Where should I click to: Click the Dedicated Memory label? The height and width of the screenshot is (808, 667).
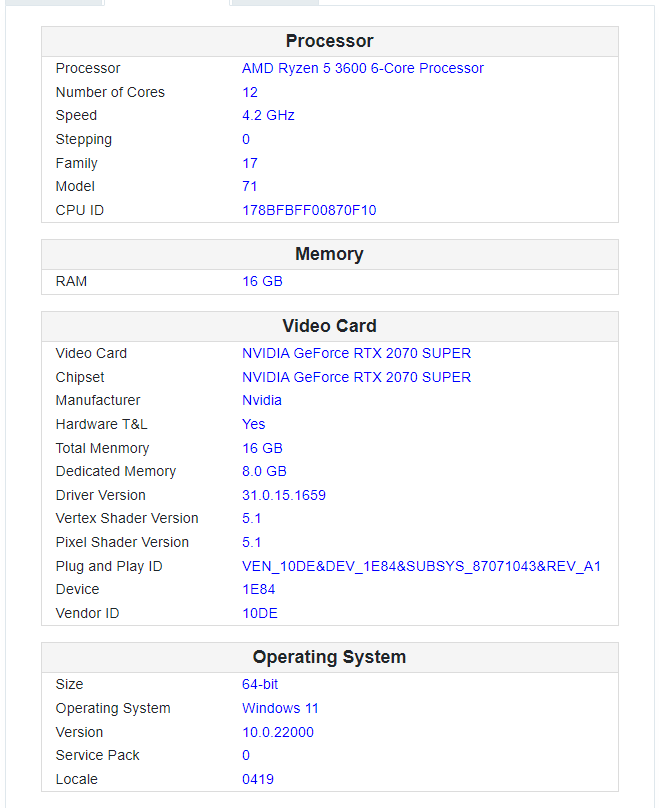[x=116, y=472]
